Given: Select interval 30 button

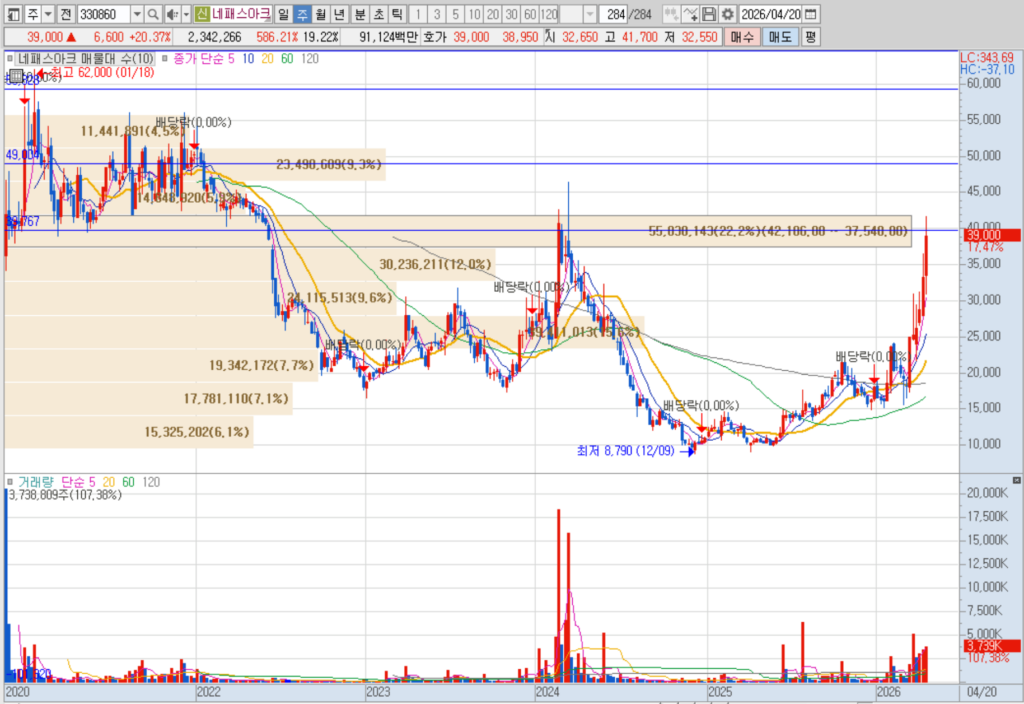Looking at the screenshot, I should tap(511, 14).
